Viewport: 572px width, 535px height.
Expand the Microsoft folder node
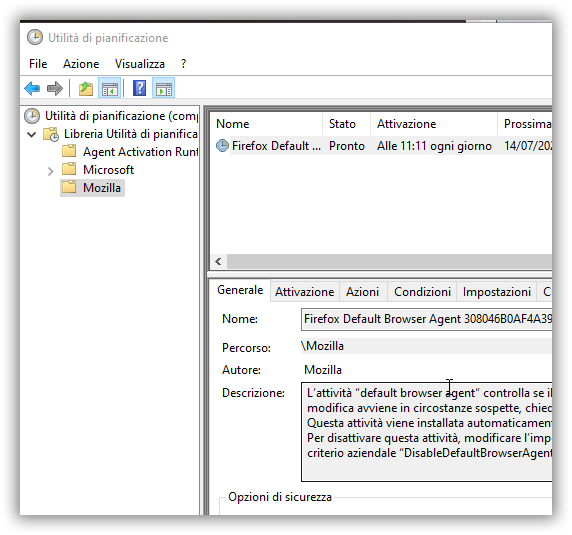point(50,171)
